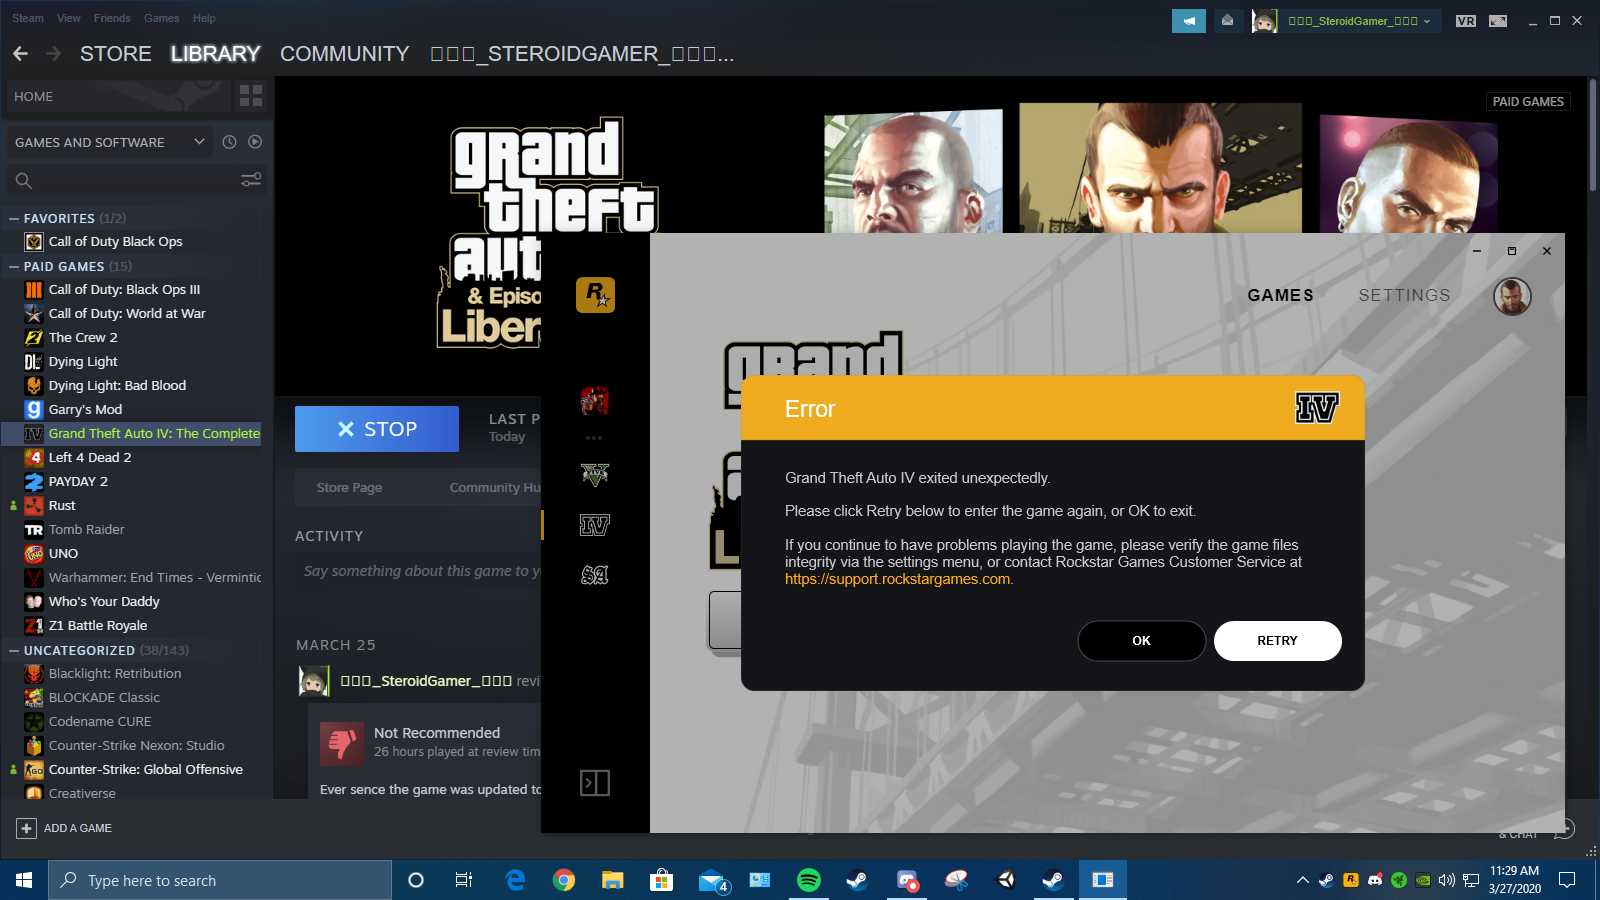Viewport: 1600px width, 900px height.
Task: Click the Rockstar Games logo in the launcher sidebar
Action: (x=595, y=295)
